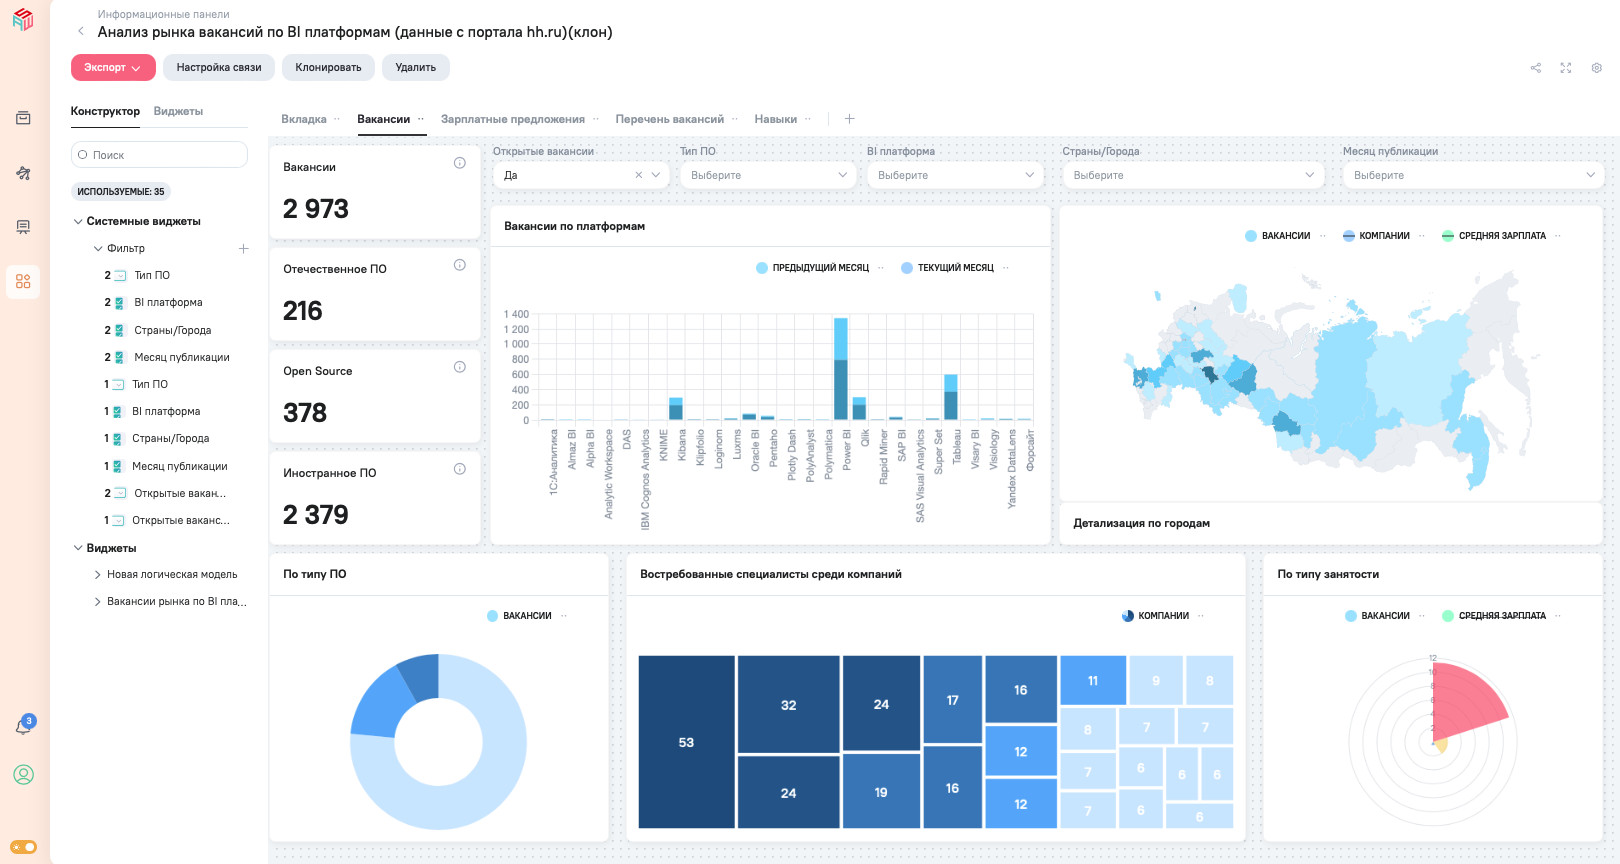
Task: Click the share icon in the top right
Action: [x=1535, y=68]
